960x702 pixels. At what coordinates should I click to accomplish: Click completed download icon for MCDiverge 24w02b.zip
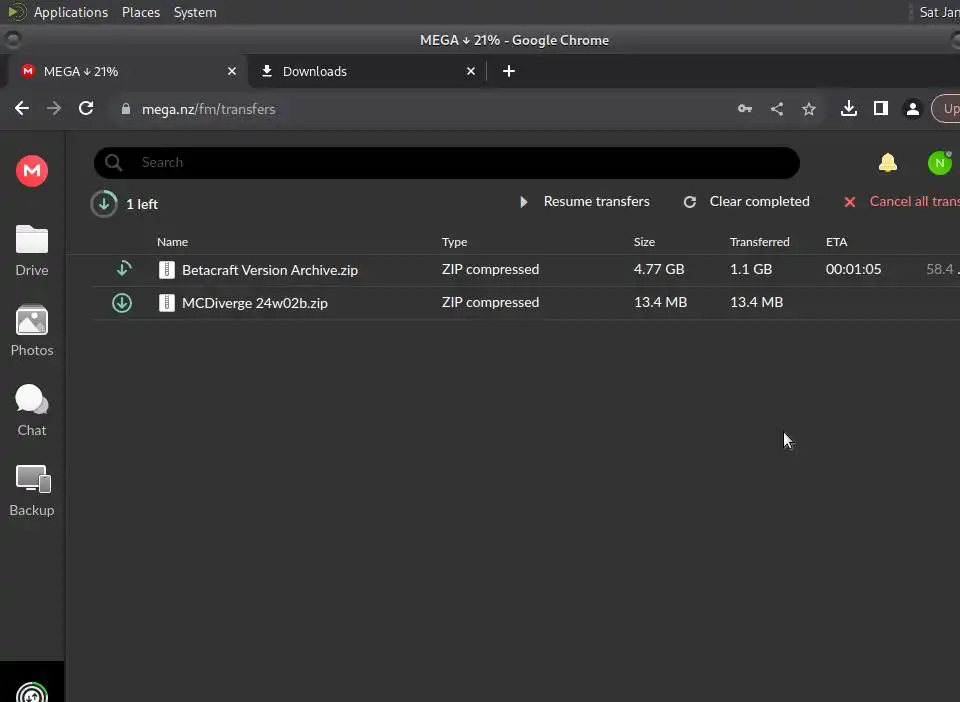(x=122, y=302)
